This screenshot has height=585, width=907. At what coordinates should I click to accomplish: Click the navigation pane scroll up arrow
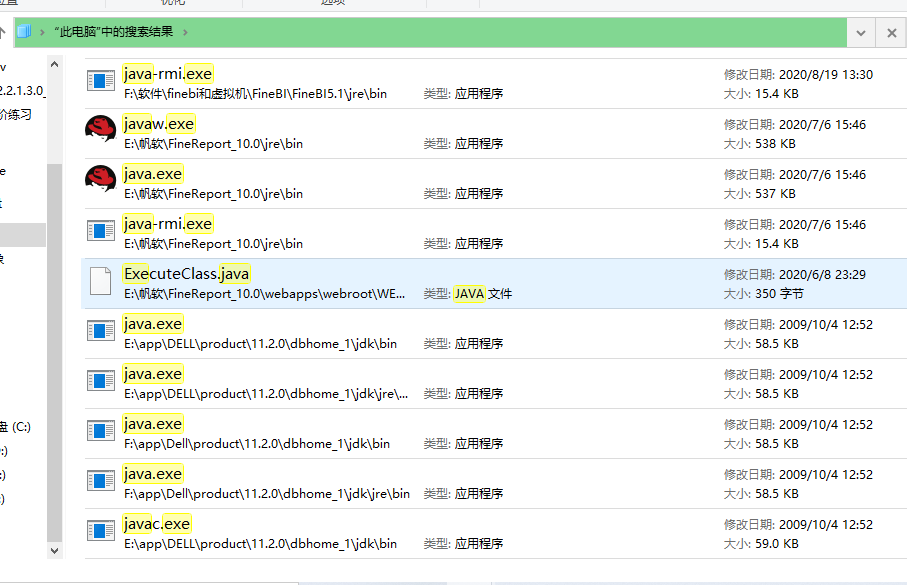pos(54,64)
